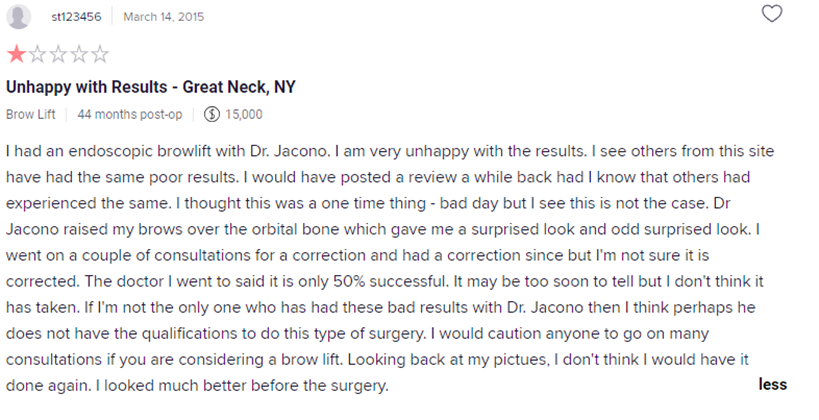Click the 15,000 cost amount

pos(244,114)
